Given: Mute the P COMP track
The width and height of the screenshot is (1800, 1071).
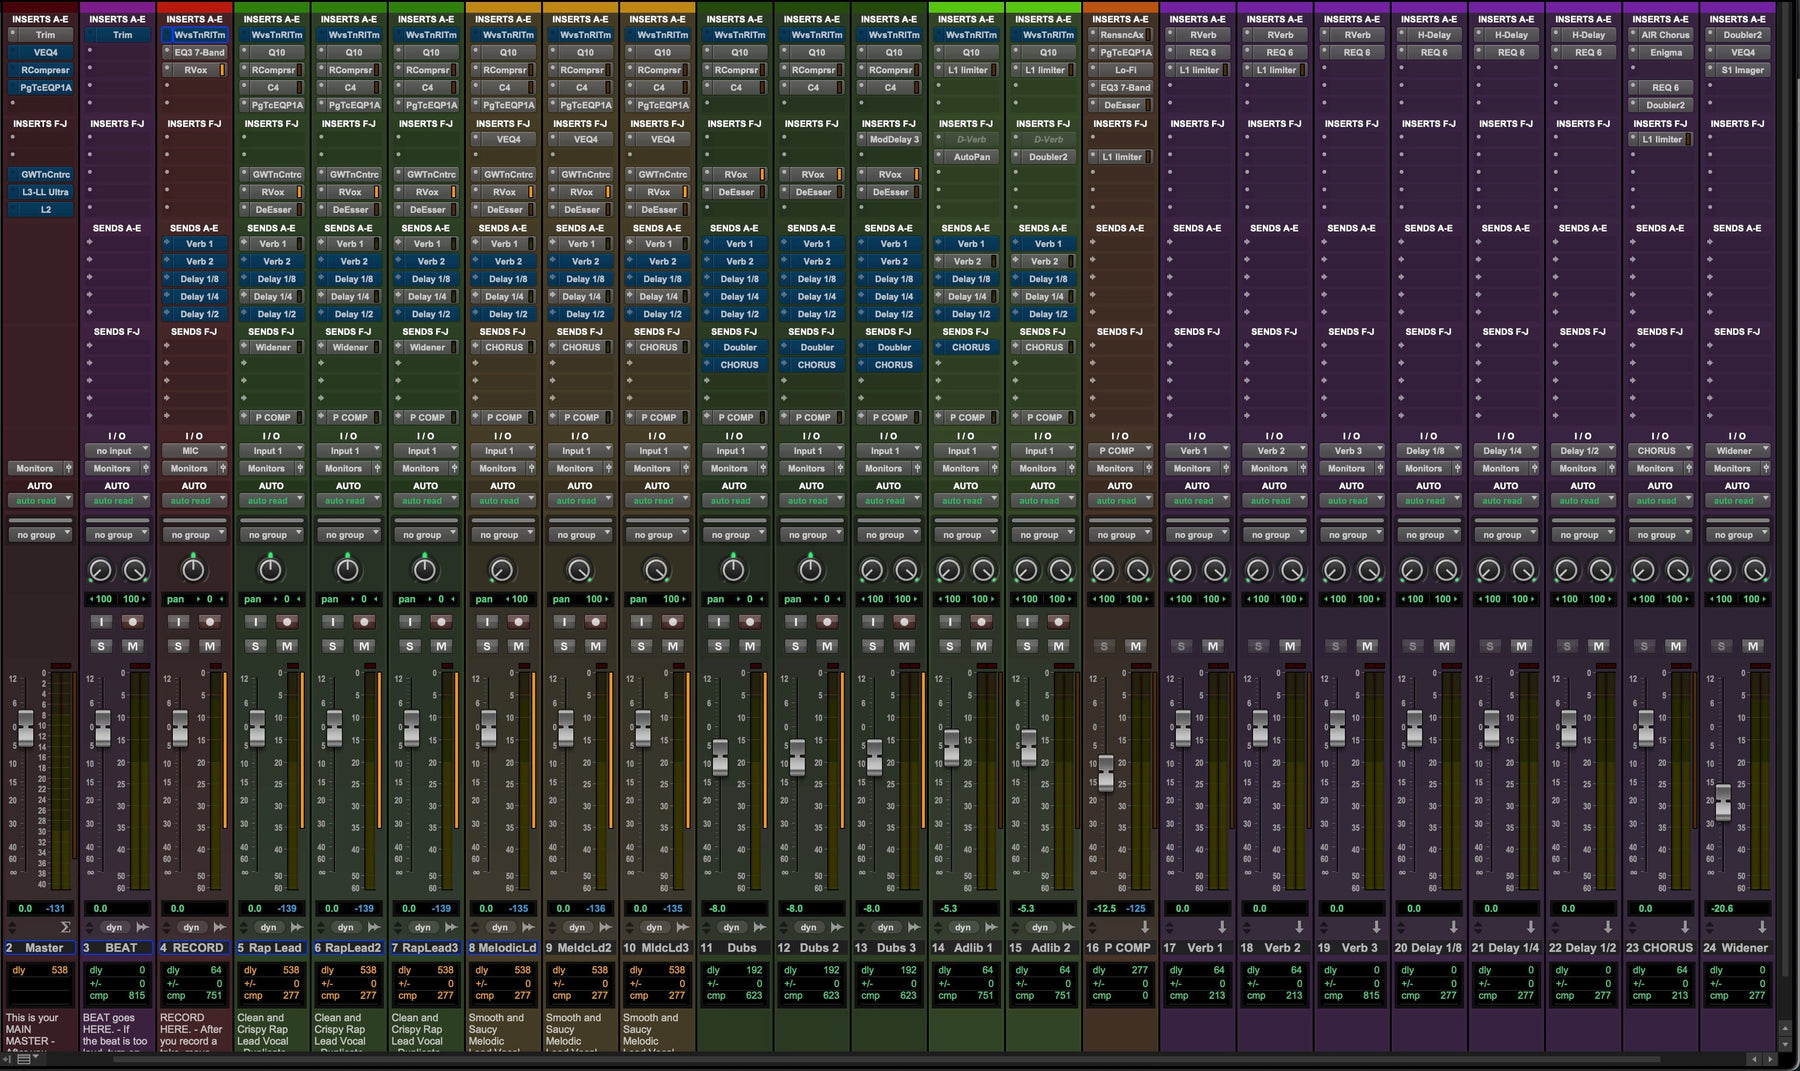Looking at the screenshot, I should (1136, 646).
